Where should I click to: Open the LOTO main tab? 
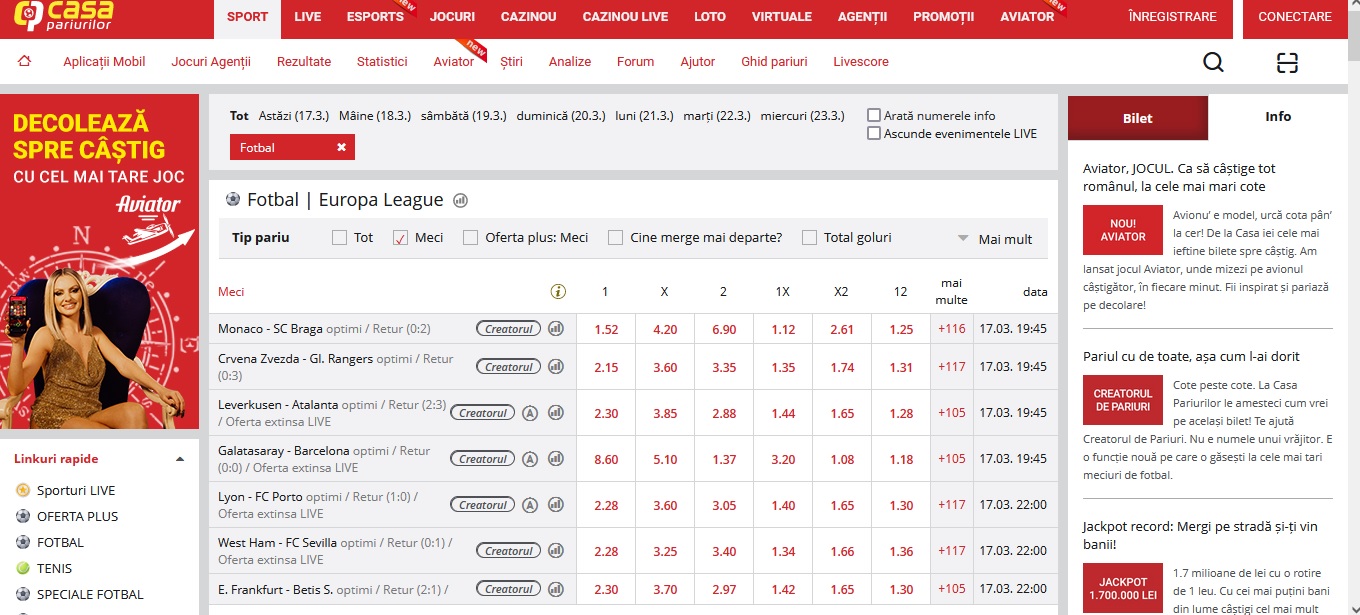click(710, 17)
